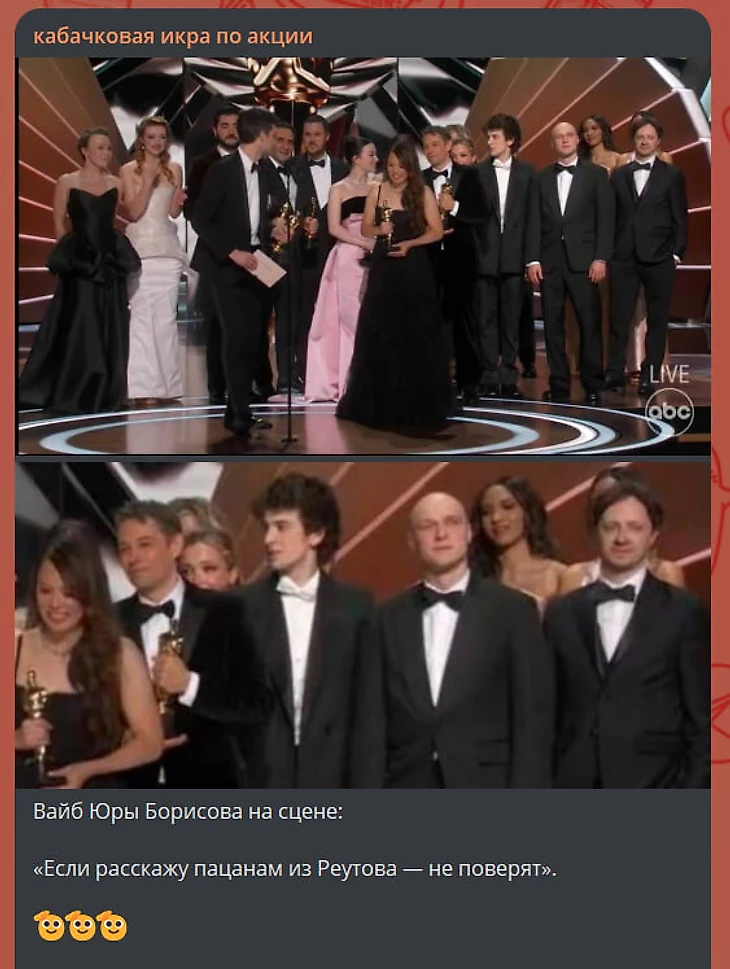Click the curly-haired young man in the bottom photo
This screenshot has width=730, height=969.
point(298,630)
